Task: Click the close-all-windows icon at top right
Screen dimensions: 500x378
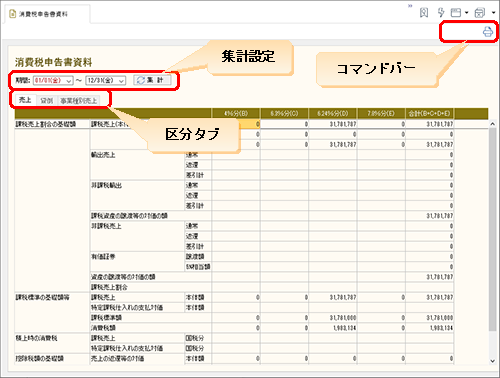Action: click(x=480, y=13)
